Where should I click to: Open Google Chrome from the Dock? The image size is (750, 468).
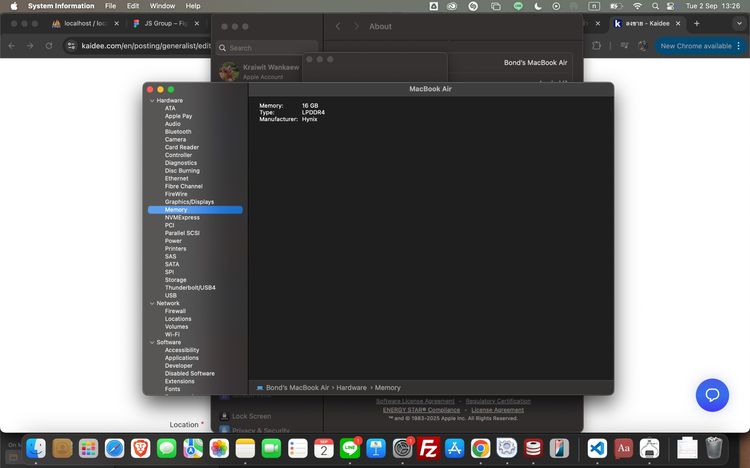(x=480, y=448)
